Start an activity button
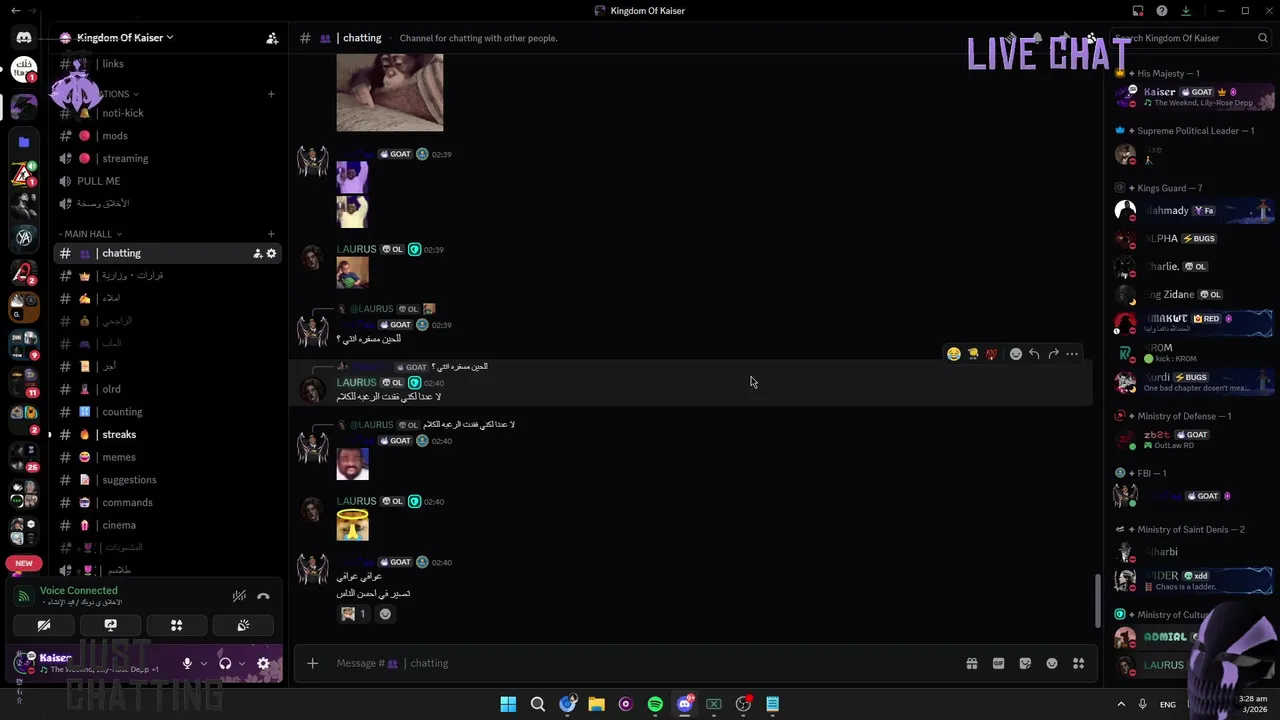 pyautogui.click(x=177, y=625)
